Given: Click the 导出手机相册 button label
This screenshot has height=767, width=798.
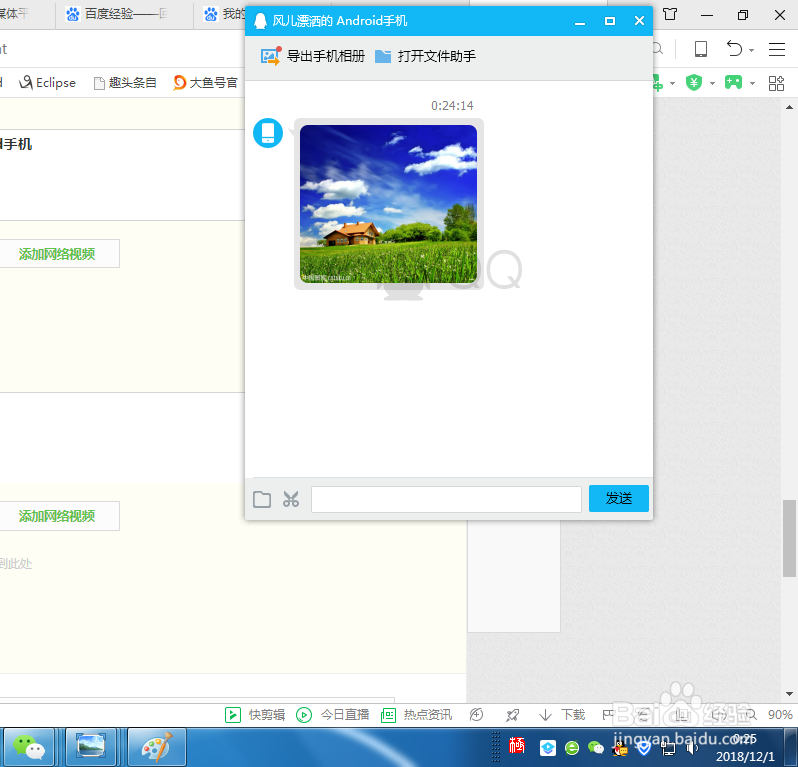Looking at the screenshot, I should (x=326, y=56).
